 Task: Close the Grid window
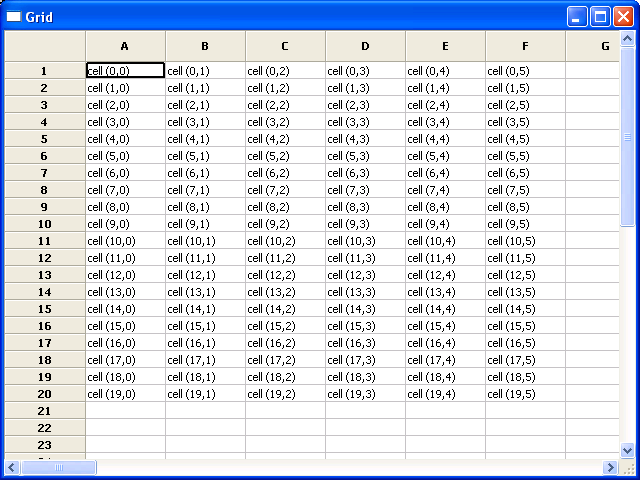pyautogui.click(x=624, y=16)
